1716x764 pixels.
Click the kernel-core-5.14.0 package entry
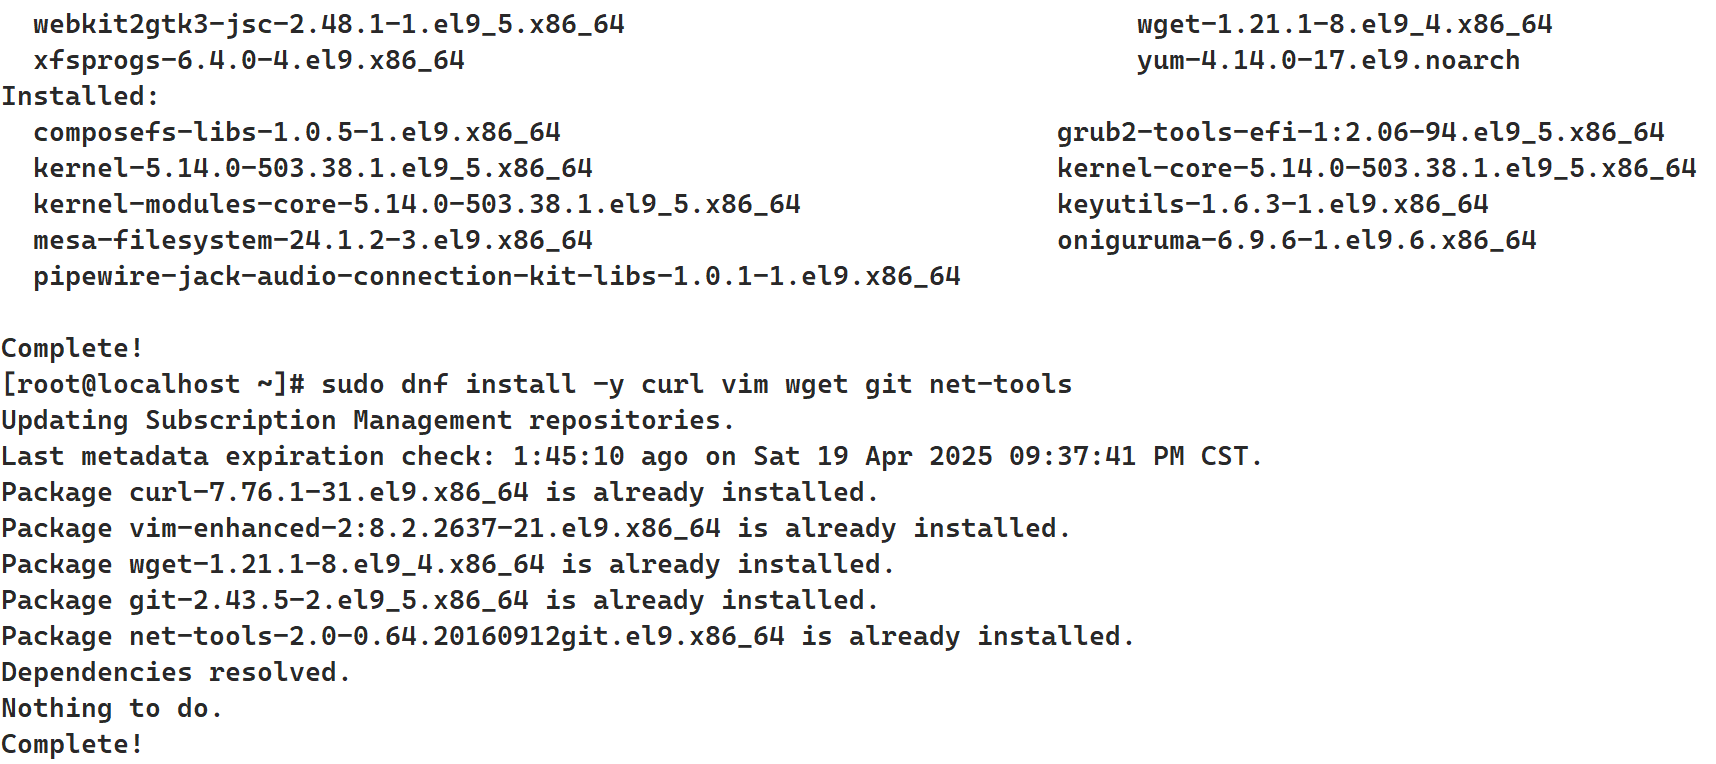[x=1376, y=168]
